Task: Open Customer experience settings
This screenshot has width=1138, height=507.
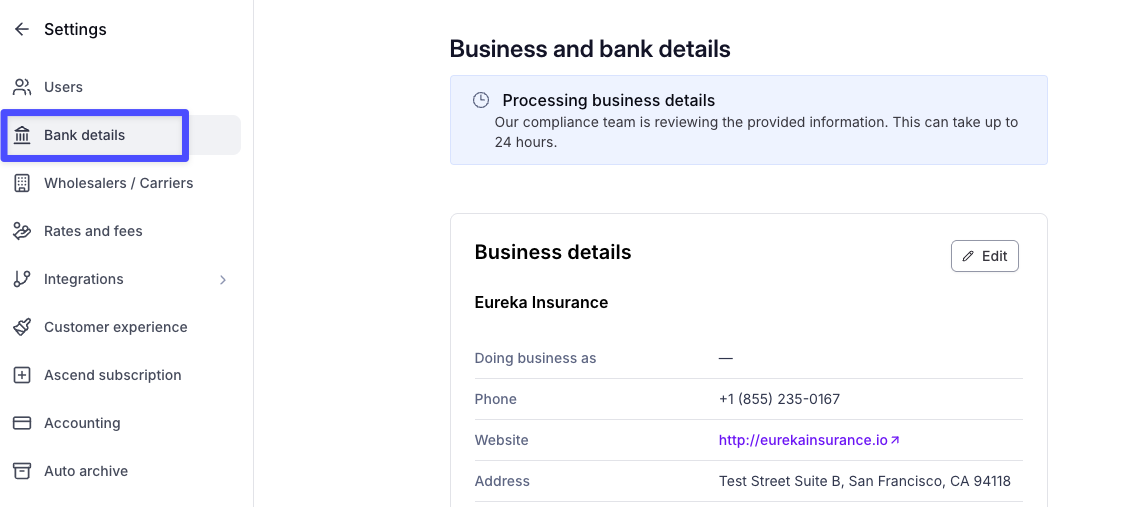Action: tap(120, 327)
